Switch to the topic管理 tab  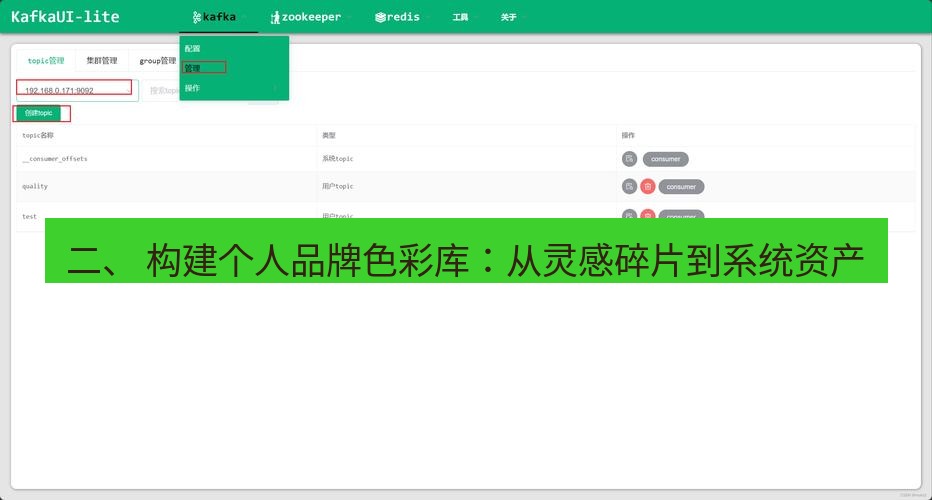(46, 61)
